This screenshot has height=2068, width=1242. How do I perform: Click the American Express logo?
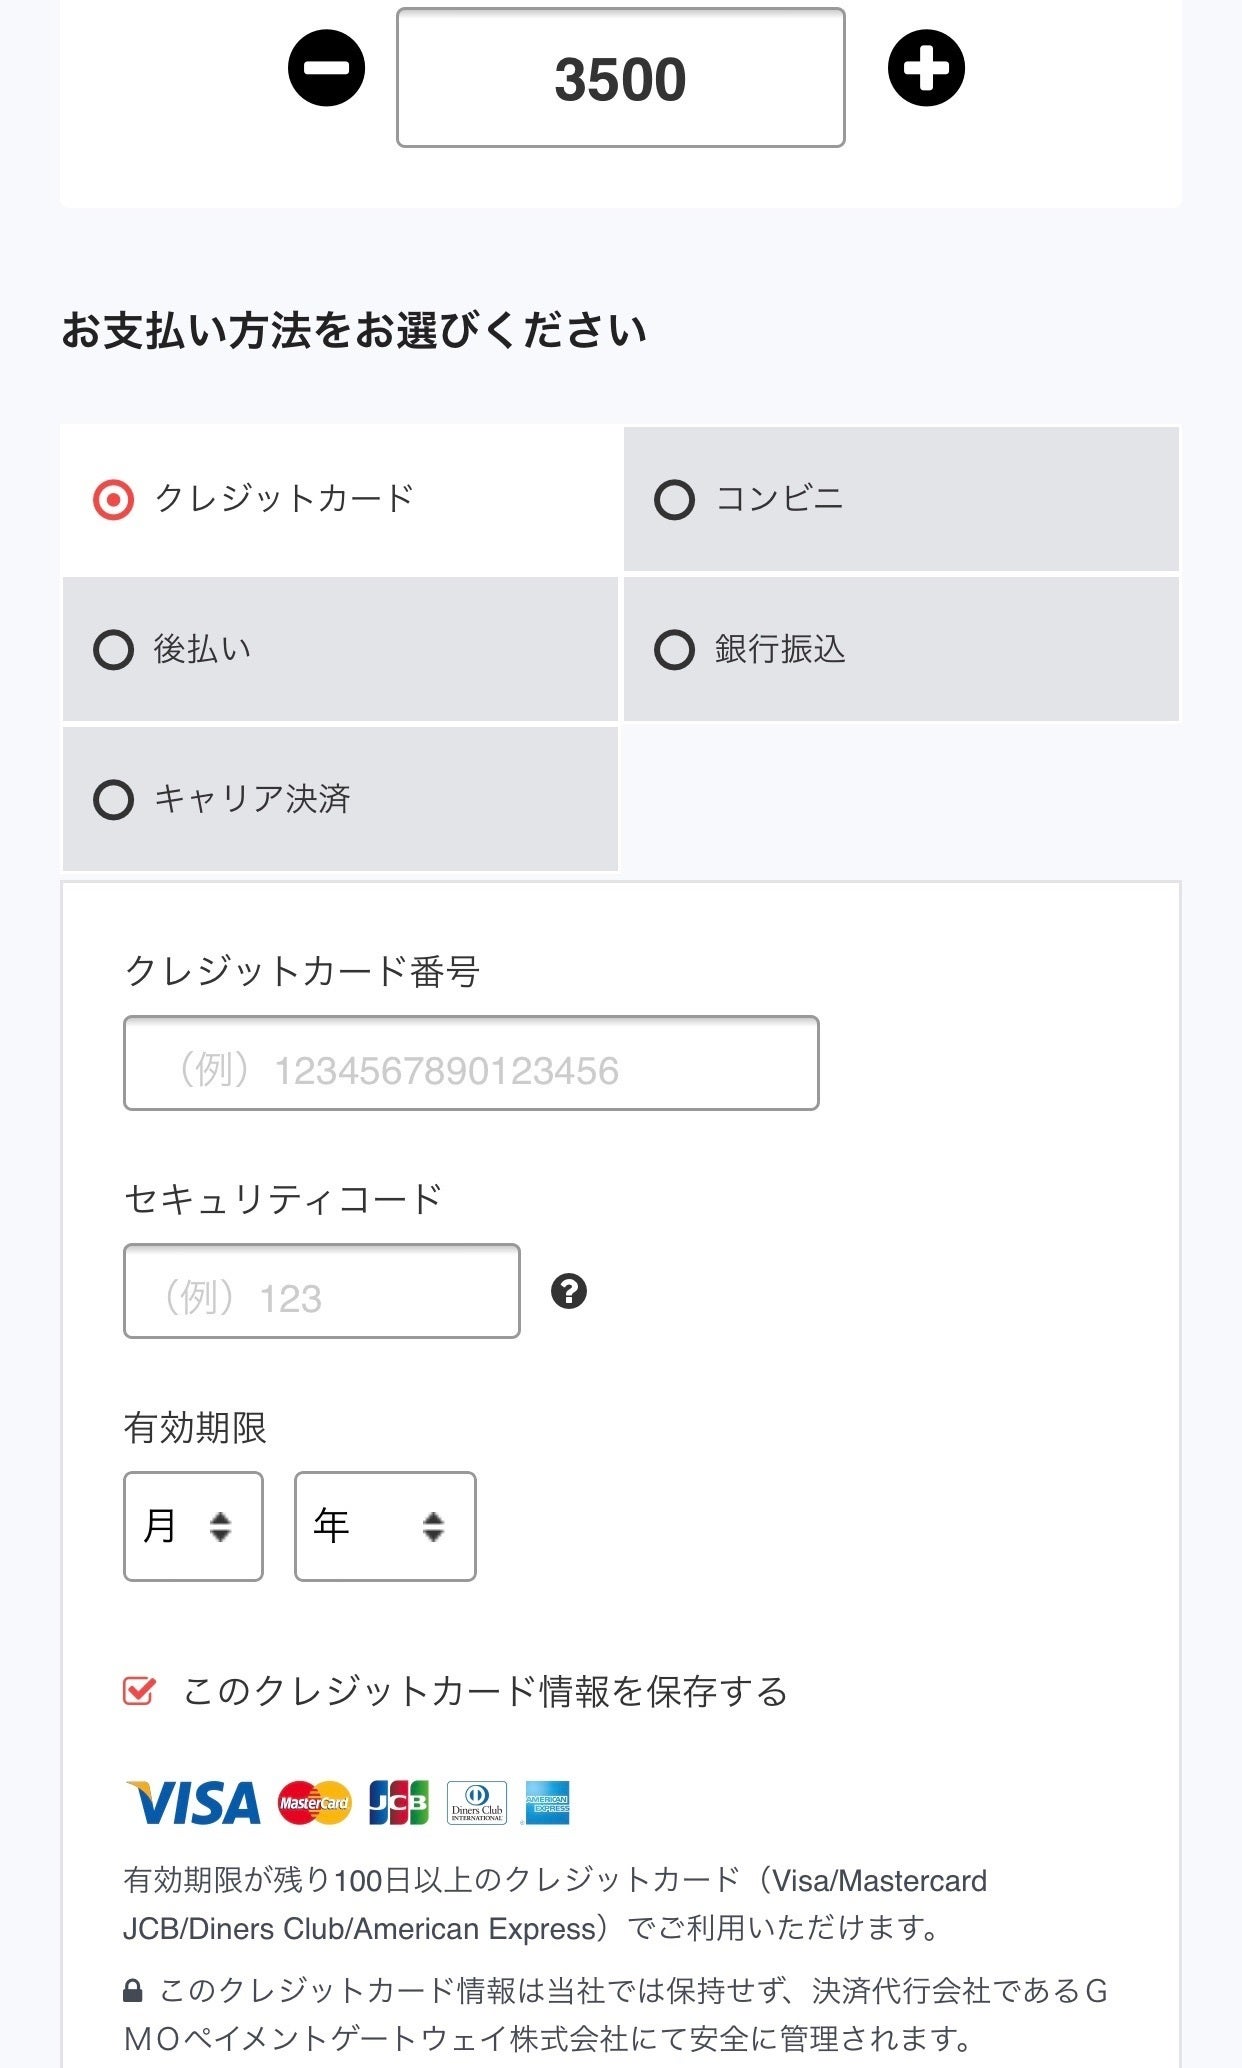[547, 1803]
